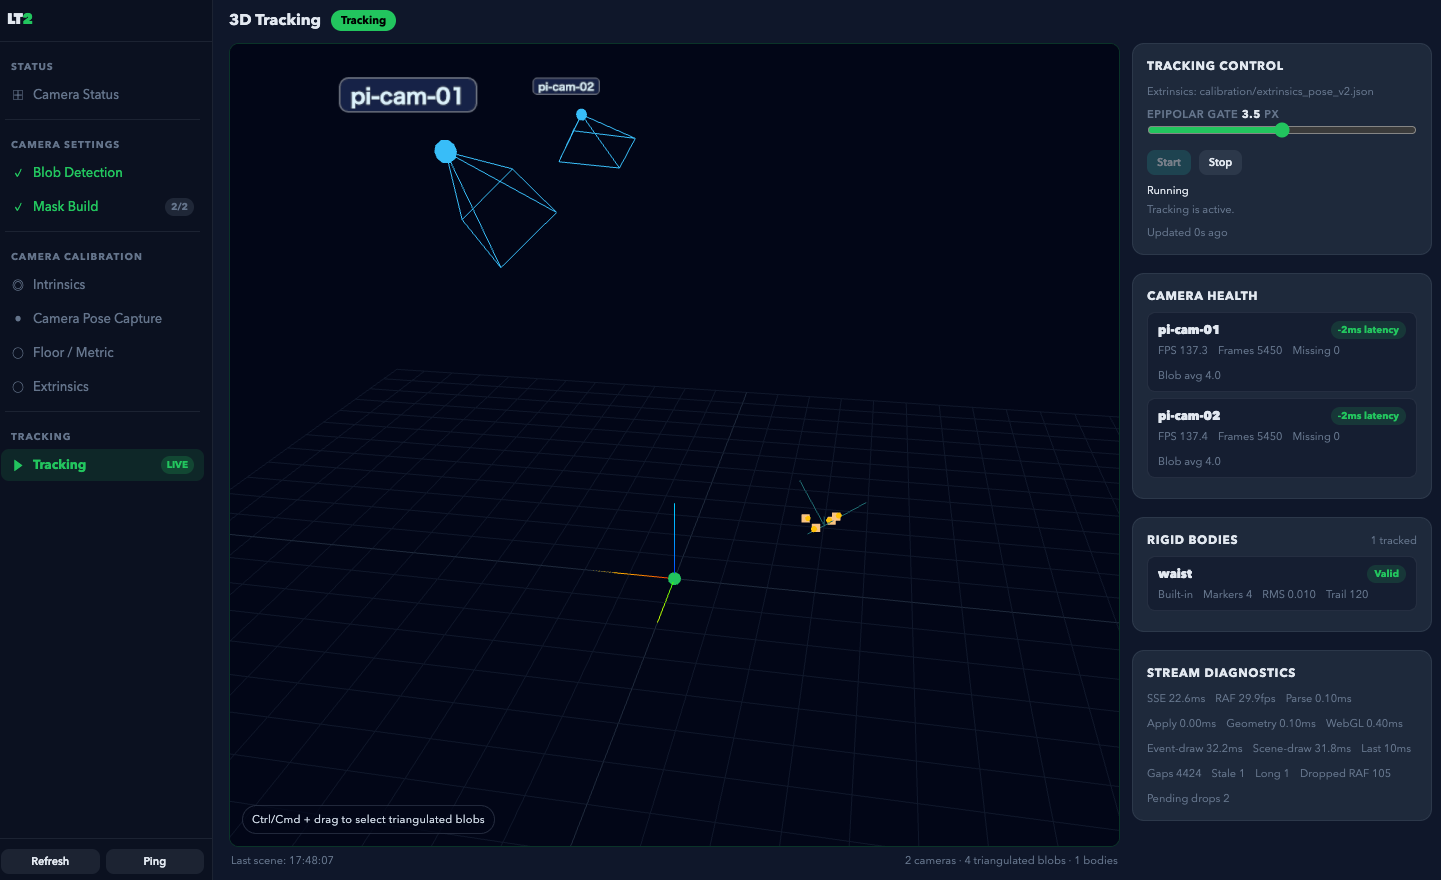Image resolution: width=1441 pixels, height=880 pixels.
Task: Click pi-cam-01 latency badge
Action: [1368, 330]
